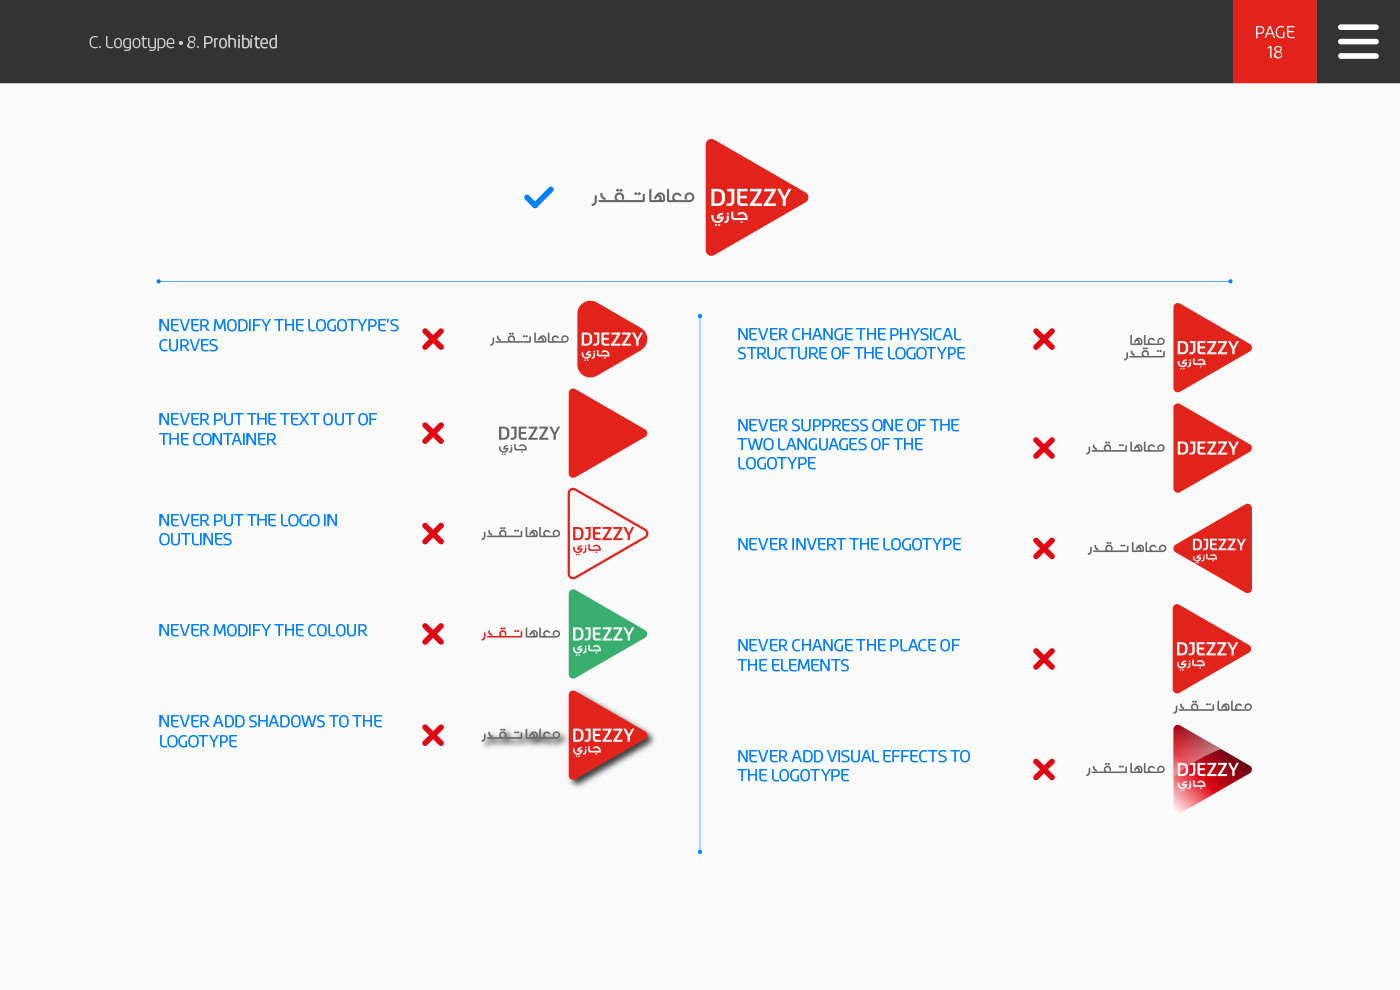
Task: Click the red X beside text out of container
Action: tap(433, 433)
